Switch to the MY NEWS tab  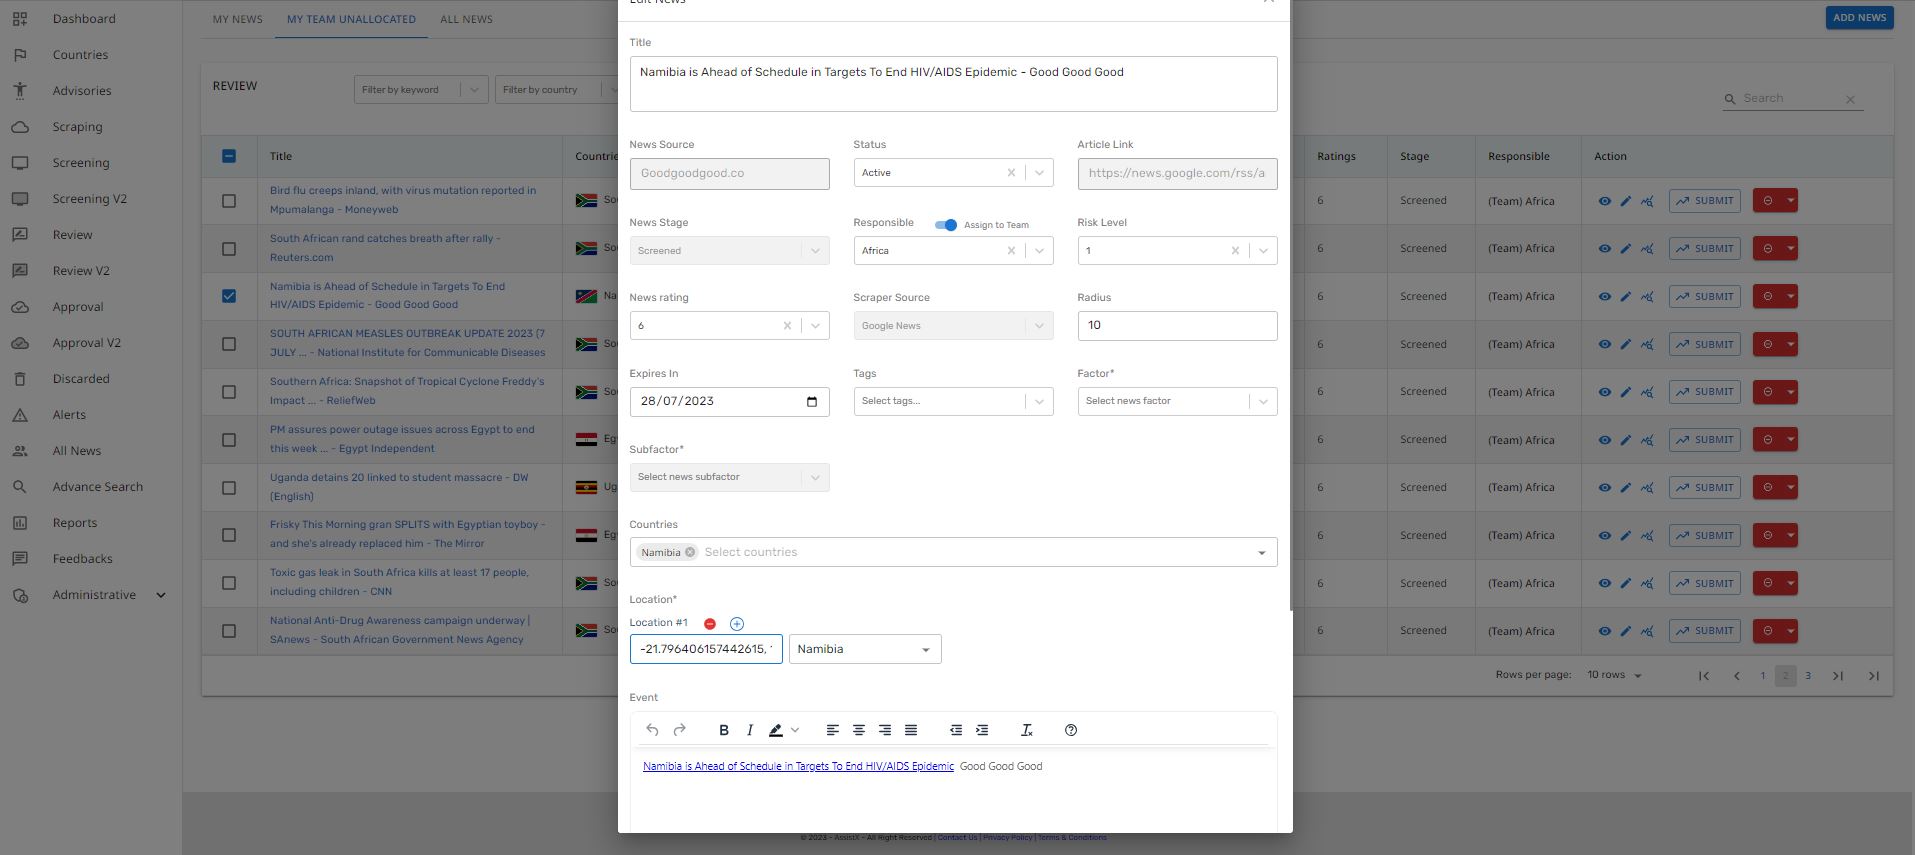coord(237,19)
